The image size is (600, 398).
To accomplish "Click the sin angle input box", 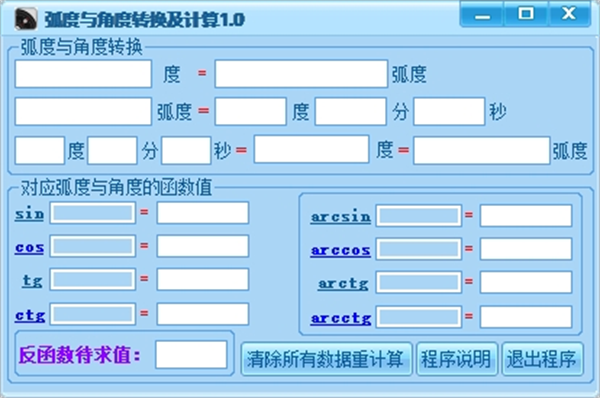I will (x=93, y=213).
